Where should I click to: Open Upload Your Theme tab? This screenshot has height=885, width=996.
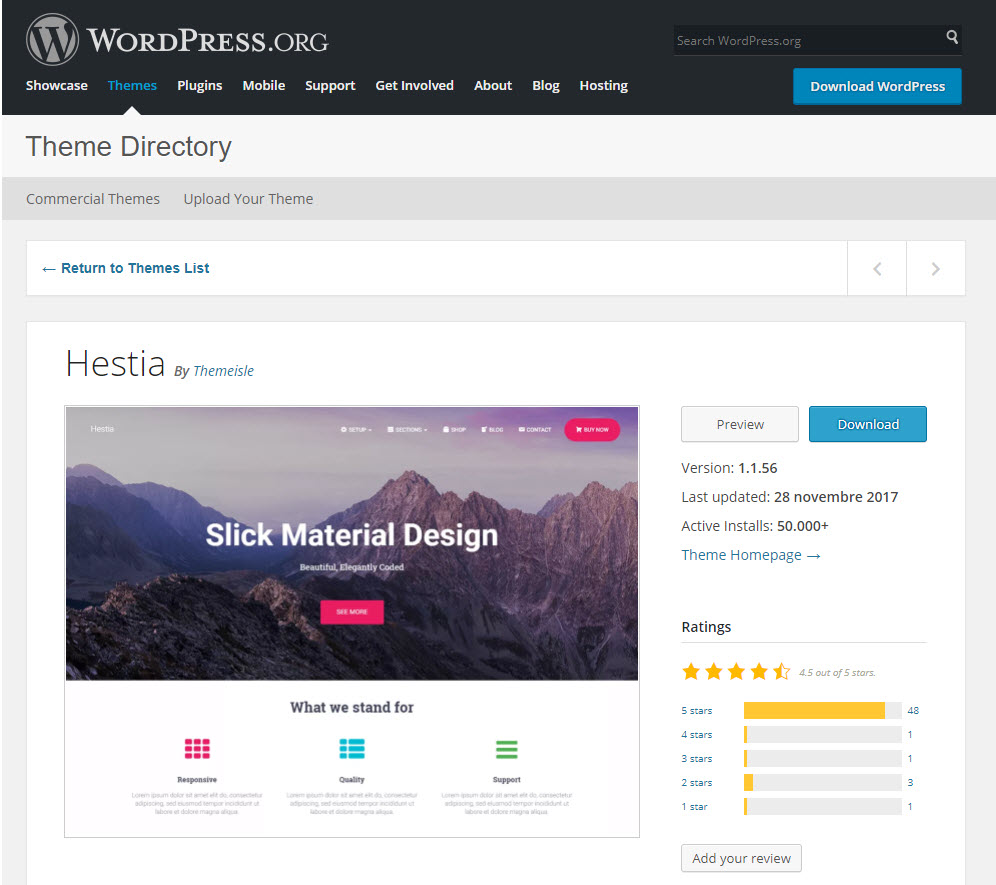(x=248, y=198)
